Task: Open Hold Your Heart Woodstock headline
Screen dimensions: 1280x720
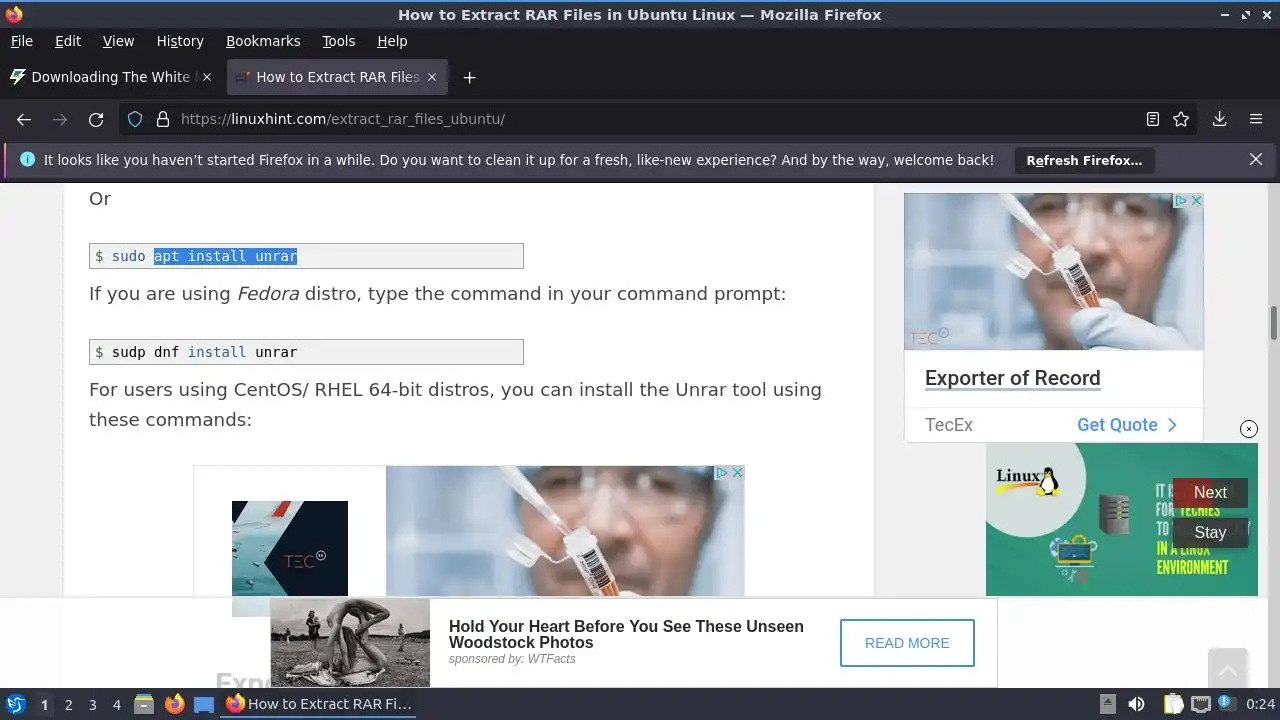Action: click(626, 634)
